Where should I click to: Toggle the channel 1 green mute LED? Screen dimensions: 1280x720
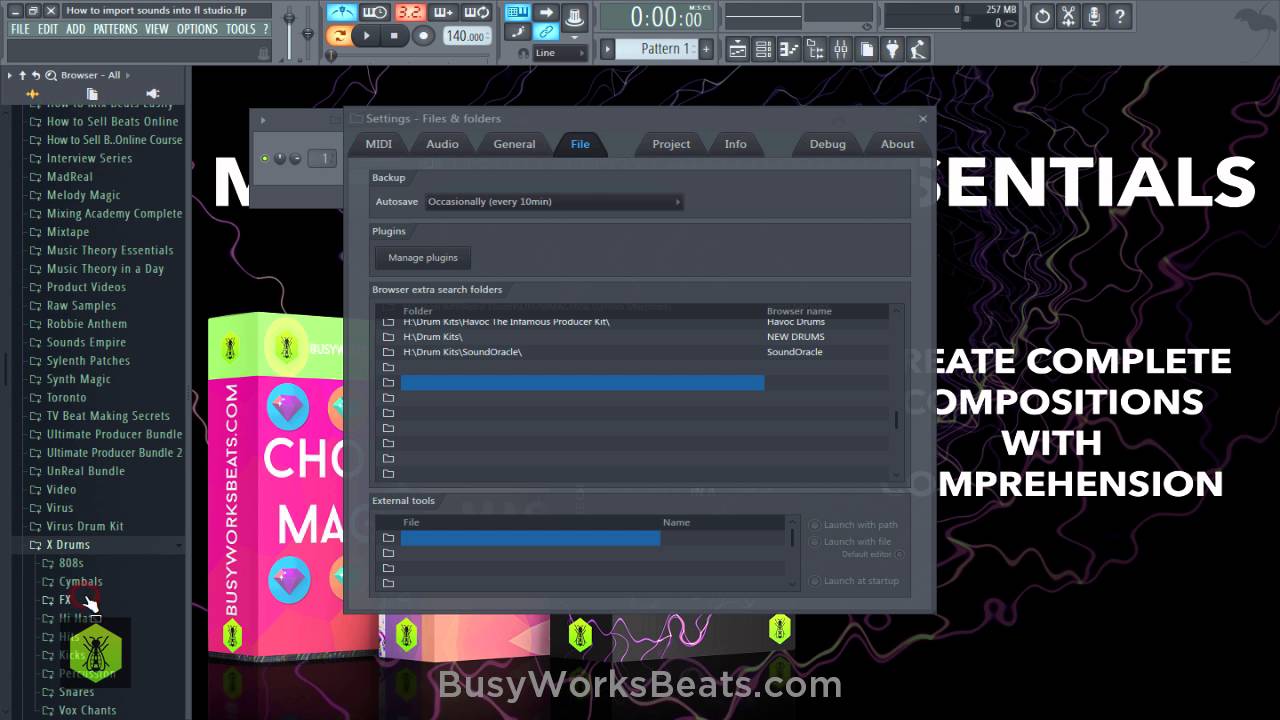point(265,158)
